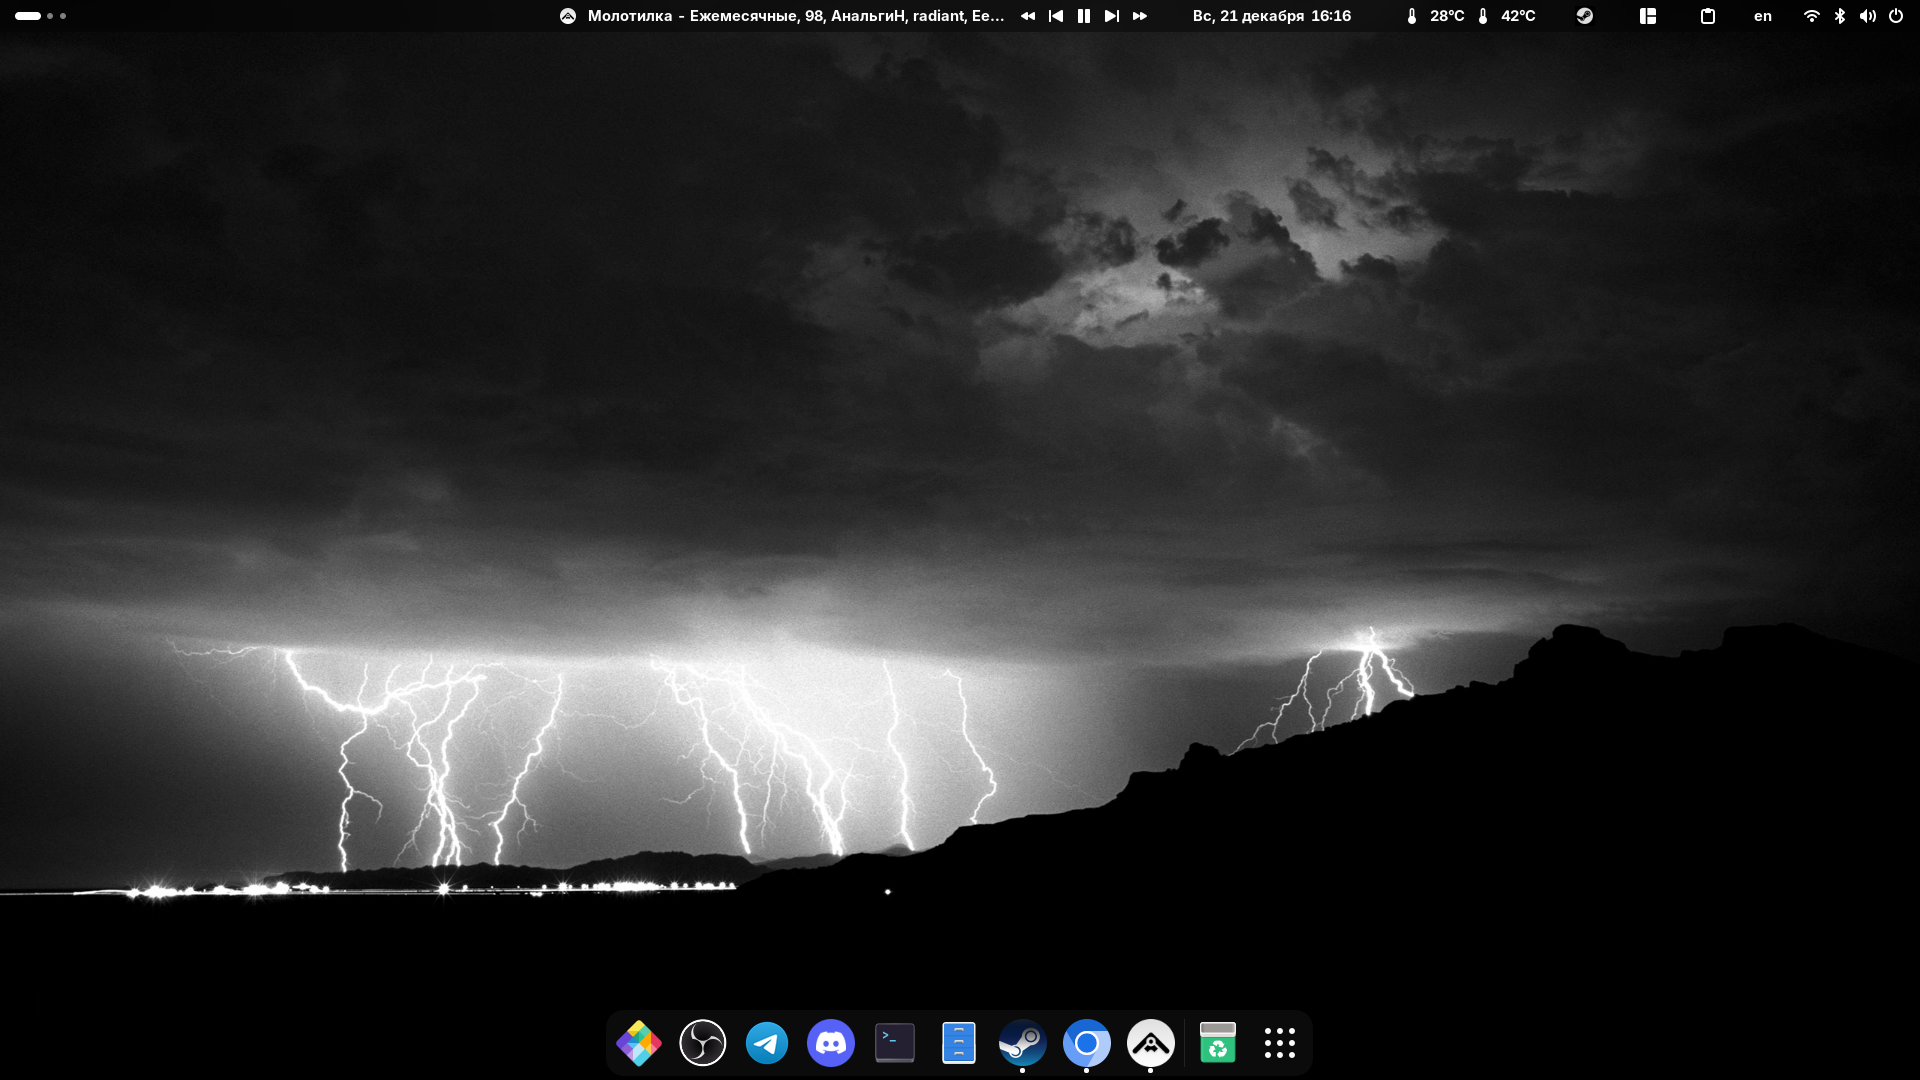Open Discord in the dock
The image size is (1920, 1080).
(x=831, y=1043)
